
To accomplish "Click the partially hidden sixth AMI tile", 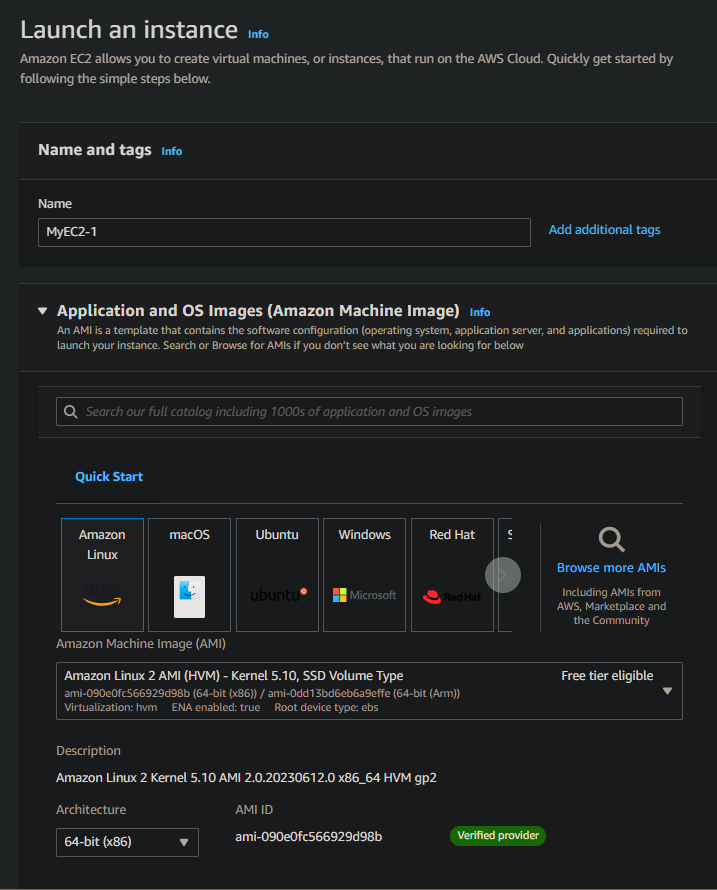I will pyautogui.click(x=505, y=574).
